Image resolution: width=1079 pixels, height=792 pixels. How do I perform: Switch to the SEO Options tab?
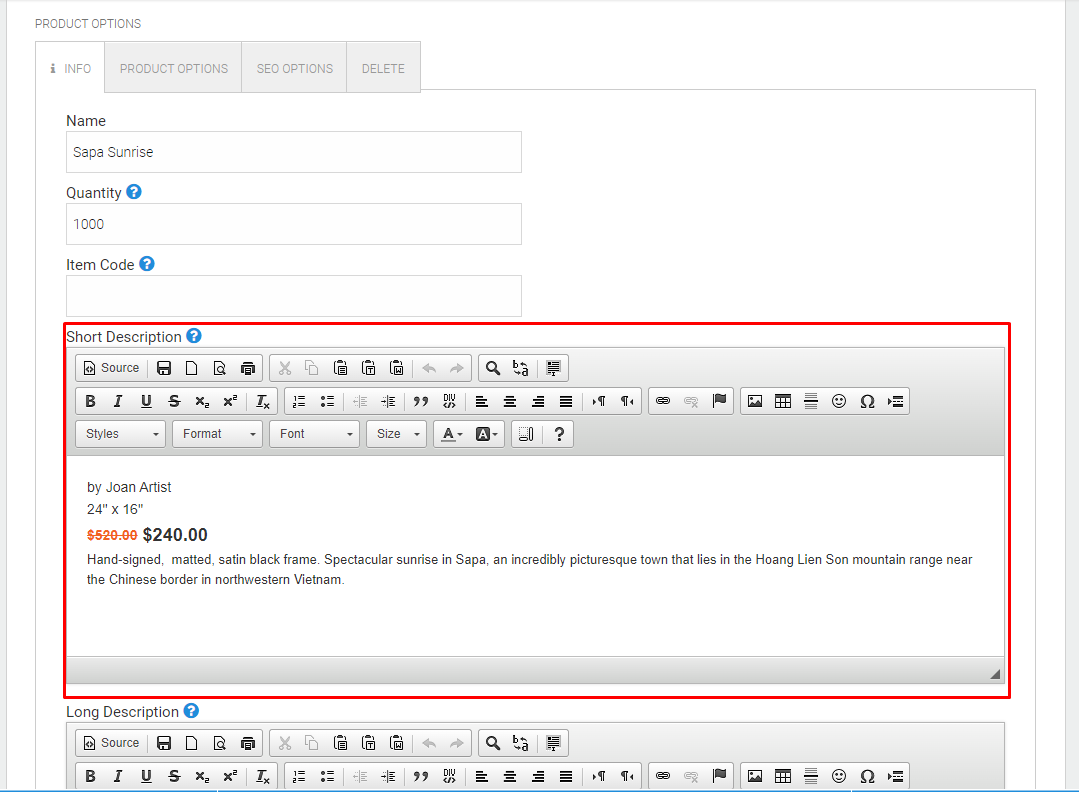(295, 67)
